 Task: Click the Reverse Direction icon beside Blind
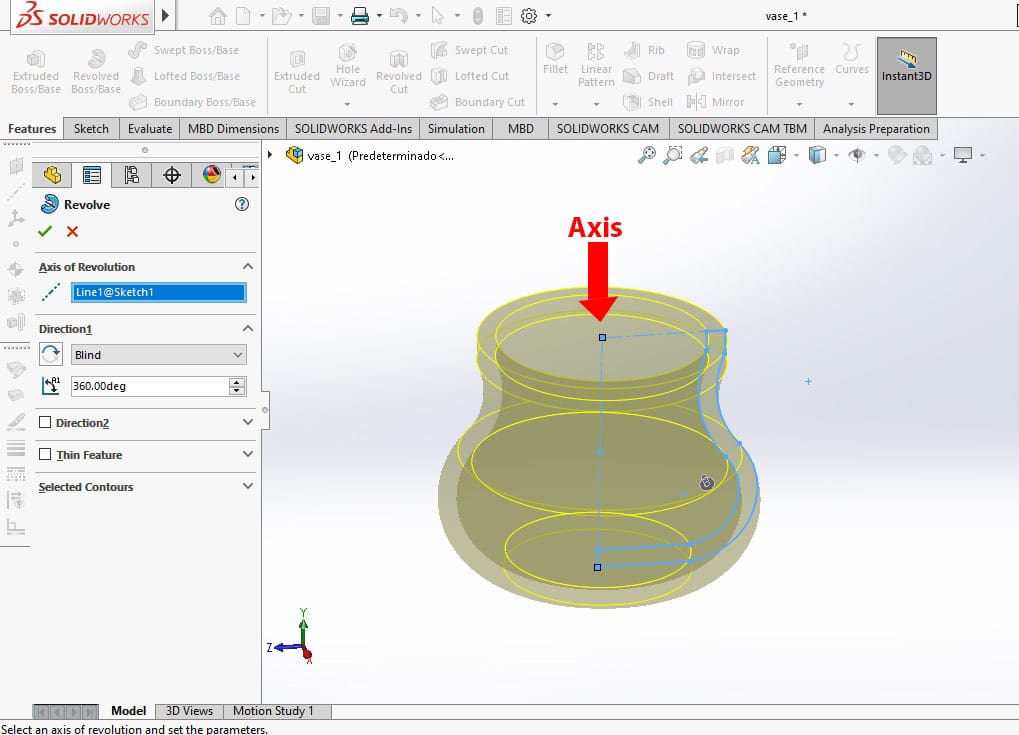51,354
